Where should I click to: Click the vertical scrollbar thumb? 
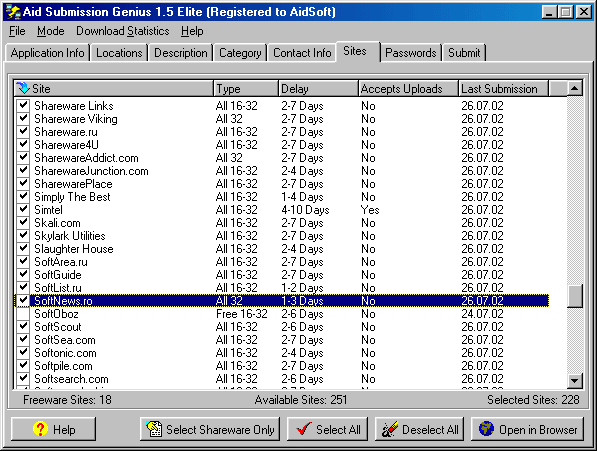pyautogui.click(x=575, y=296)
